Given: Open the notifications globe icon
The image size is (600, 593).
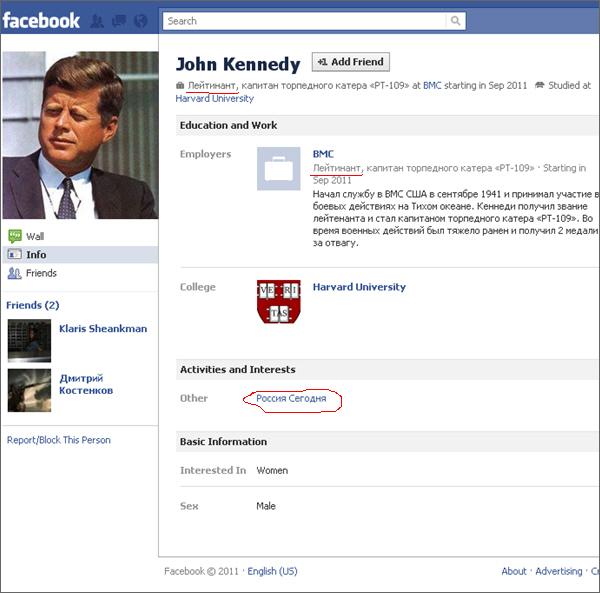Looking at the screenshot, I should (x=141, y=21).
